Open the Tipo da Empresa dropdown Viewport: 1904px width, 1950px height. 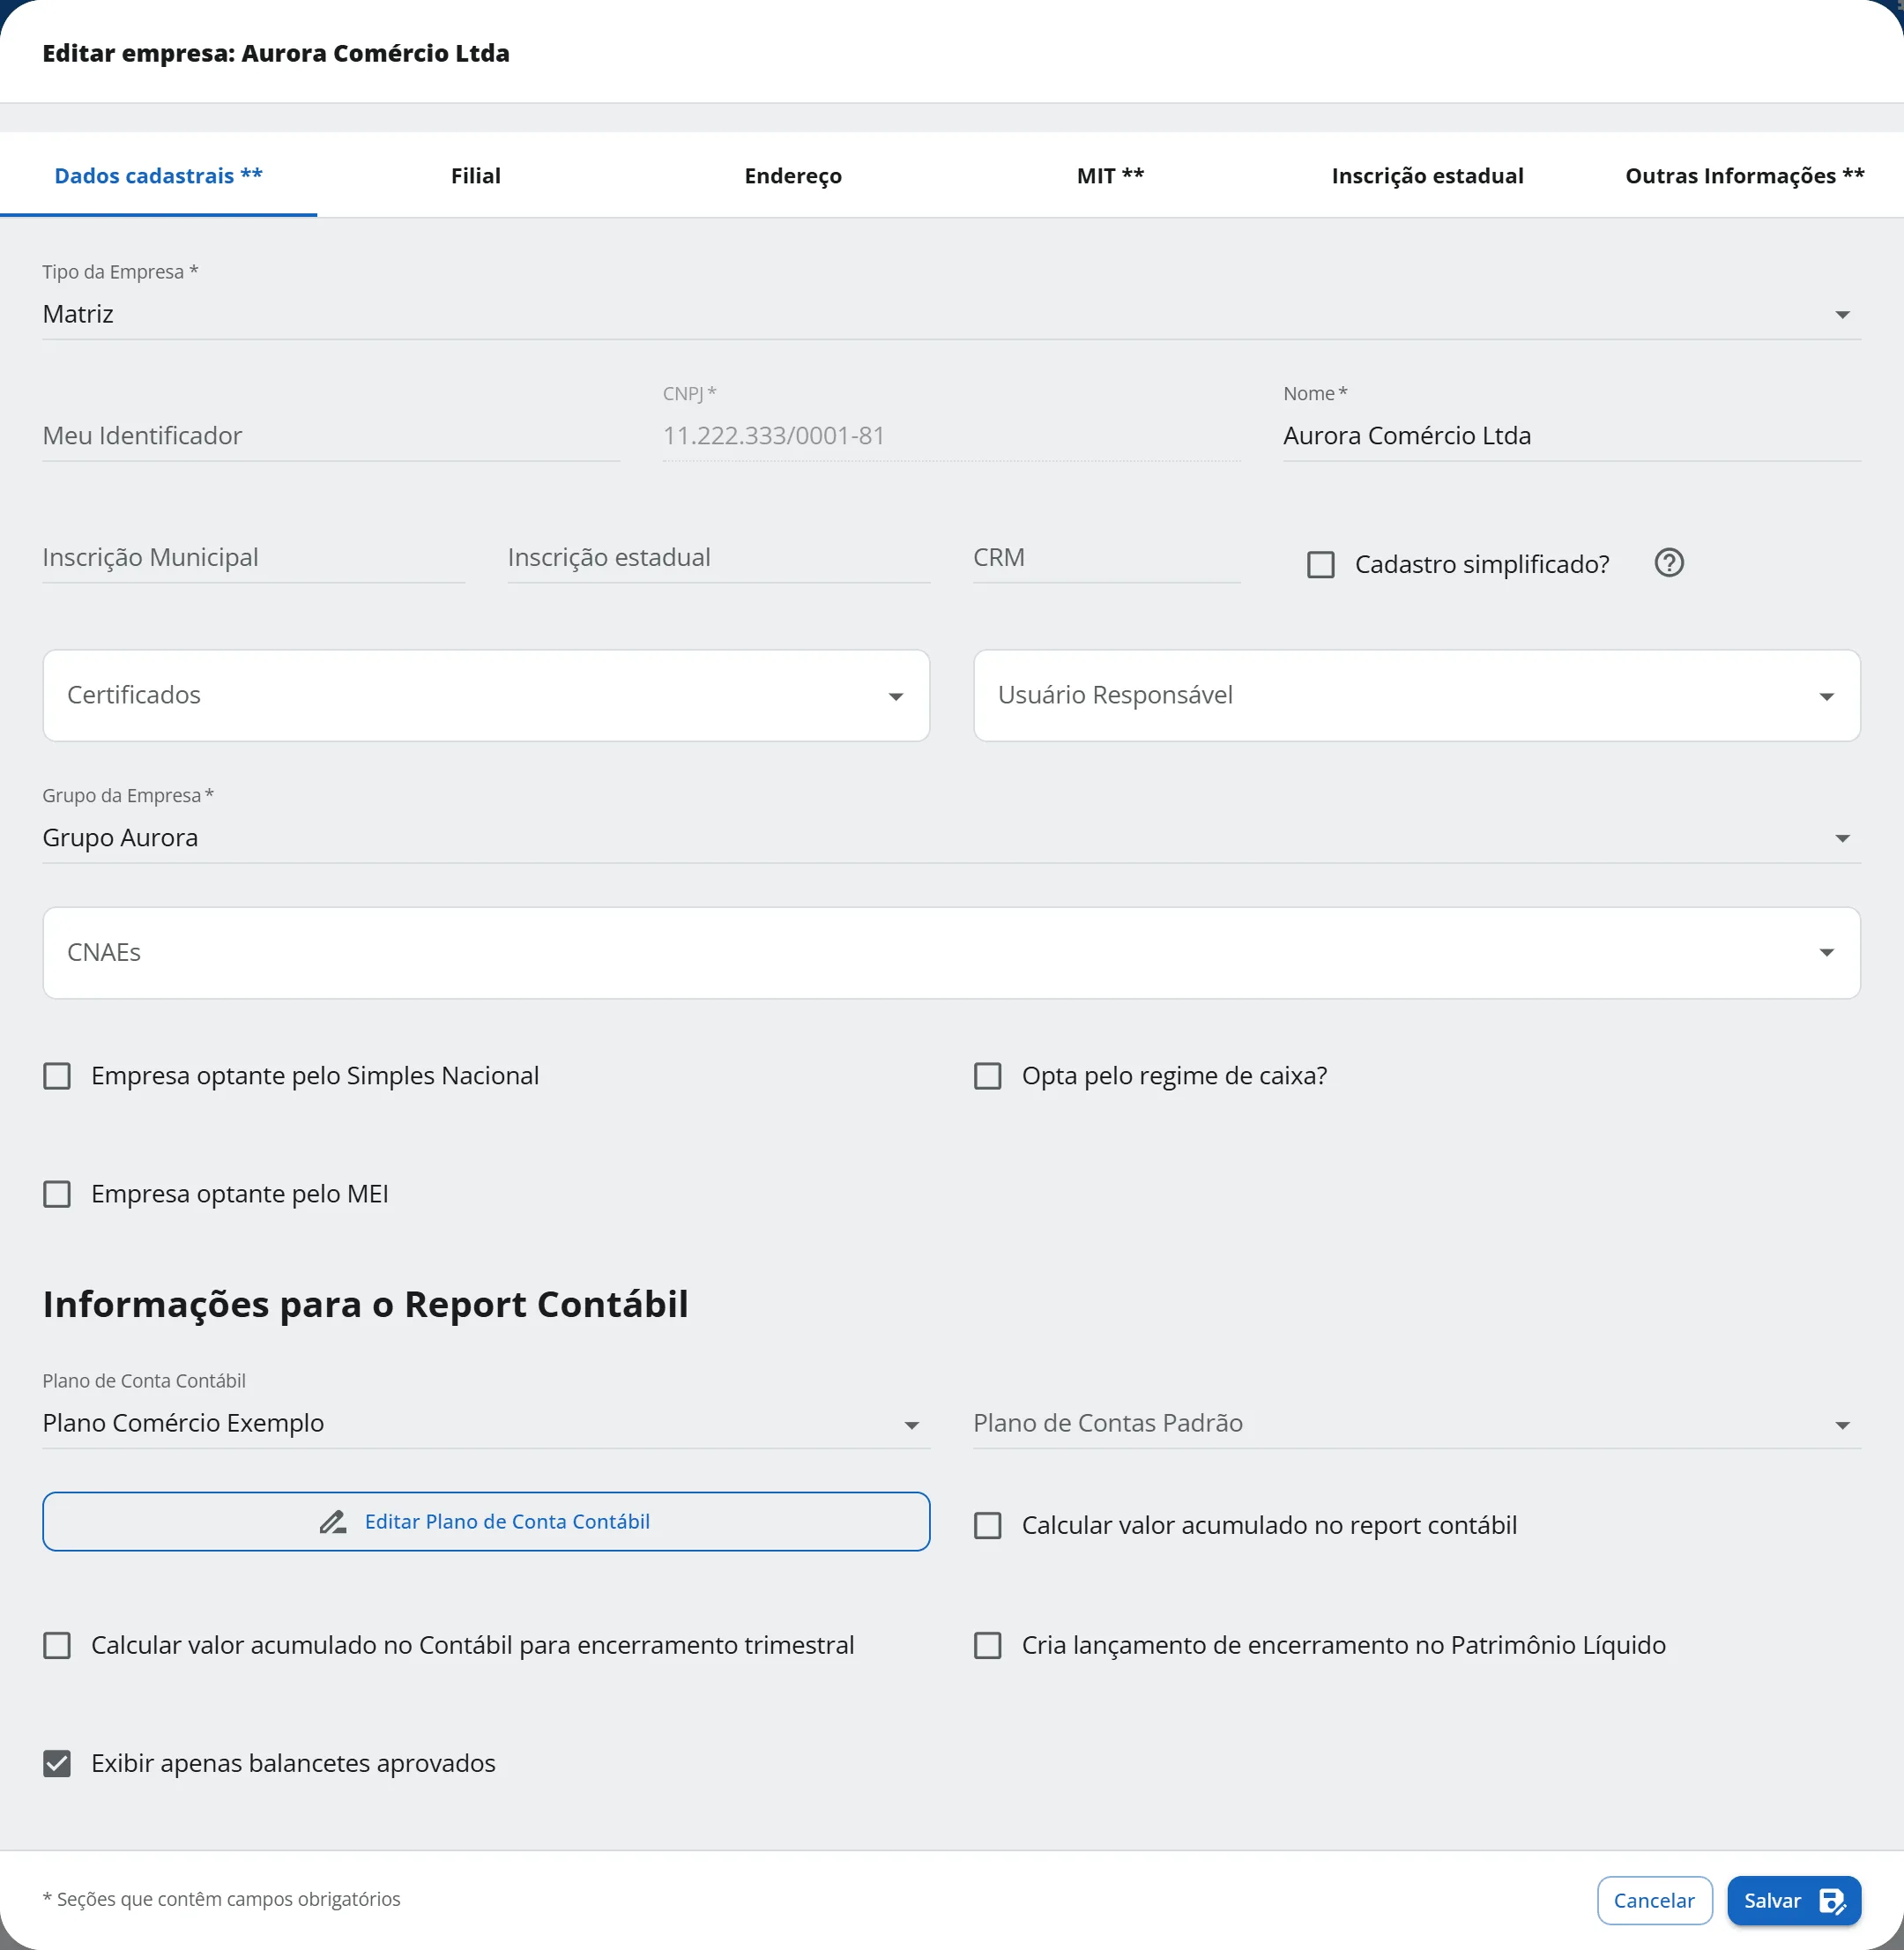click(951, 314)
